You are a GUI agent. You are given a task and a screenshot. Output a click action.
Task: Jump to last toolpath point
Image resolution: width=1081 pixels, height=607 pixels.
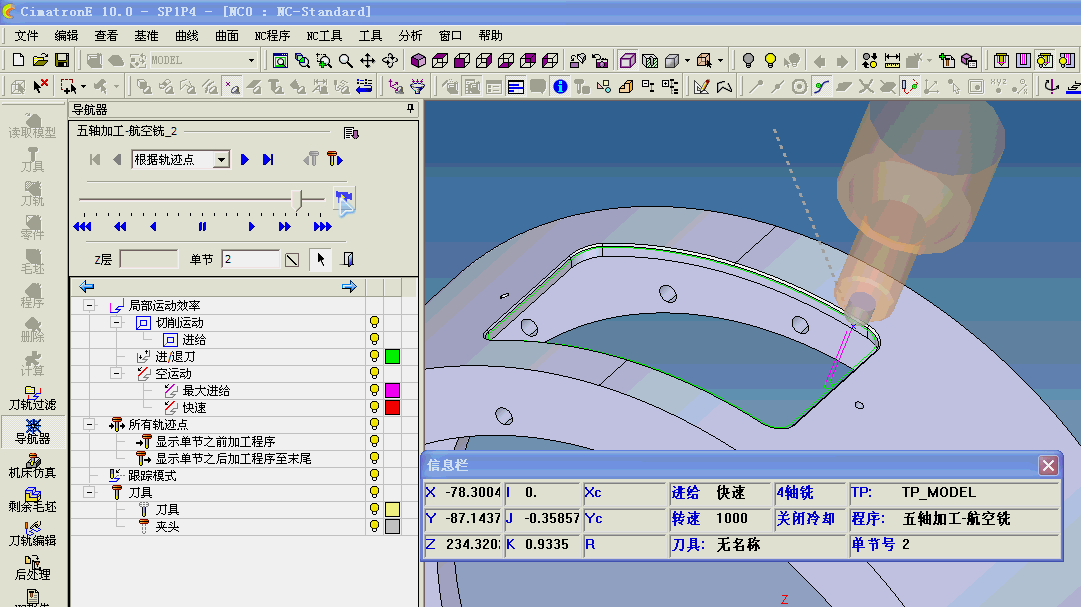pyautogui.click(x=268, y=159)
